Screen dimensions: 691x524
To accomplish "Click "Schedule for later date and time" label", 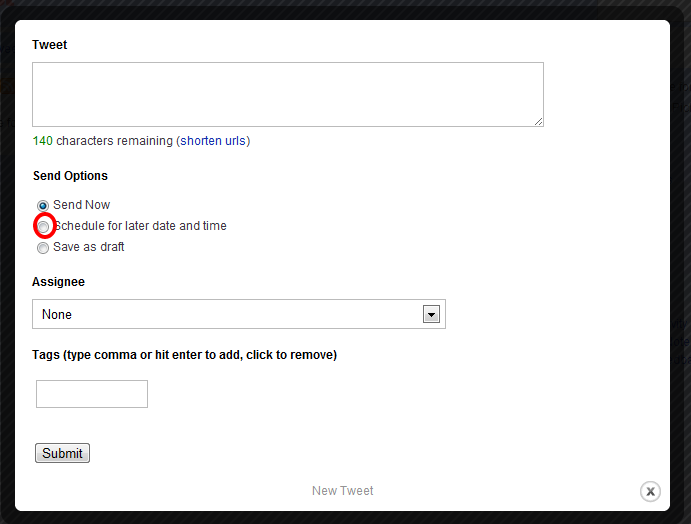I will tap(142, 226).
